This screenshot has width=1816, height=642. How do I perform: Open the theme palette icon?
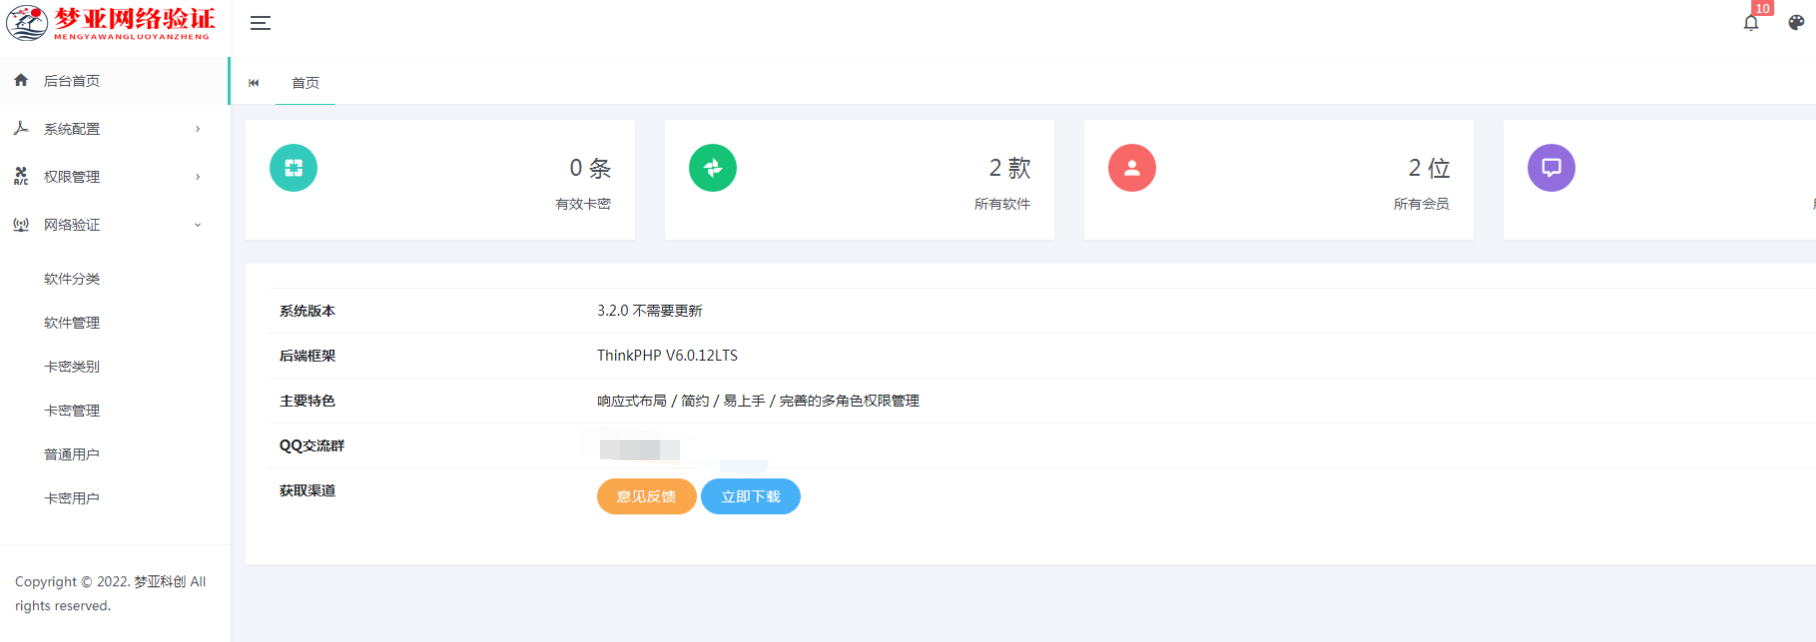point(1796,23)
